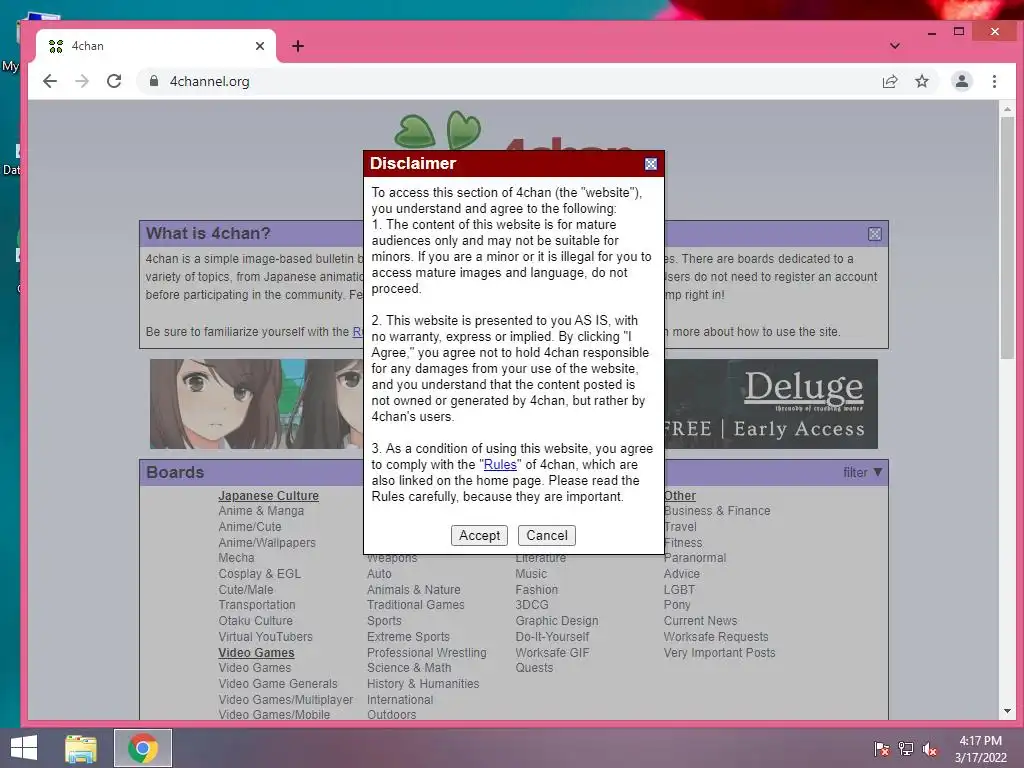Open the Science & Math board
Screen dimensions: 1024x768
pyautogui.click(x=409, y=668)
